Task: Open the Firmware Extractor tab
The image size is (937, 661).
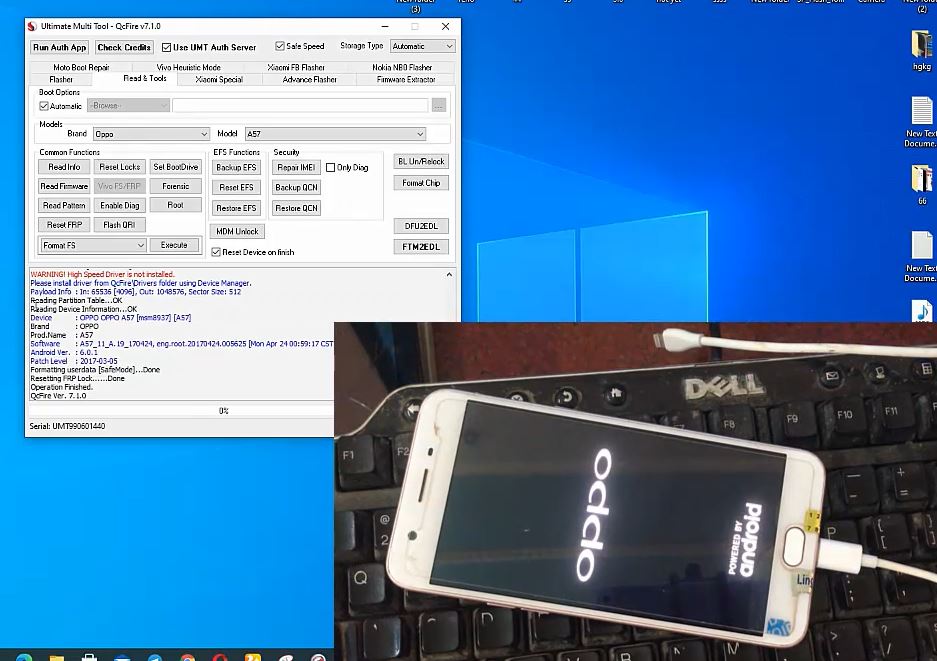Action: [x=406, y=79]
